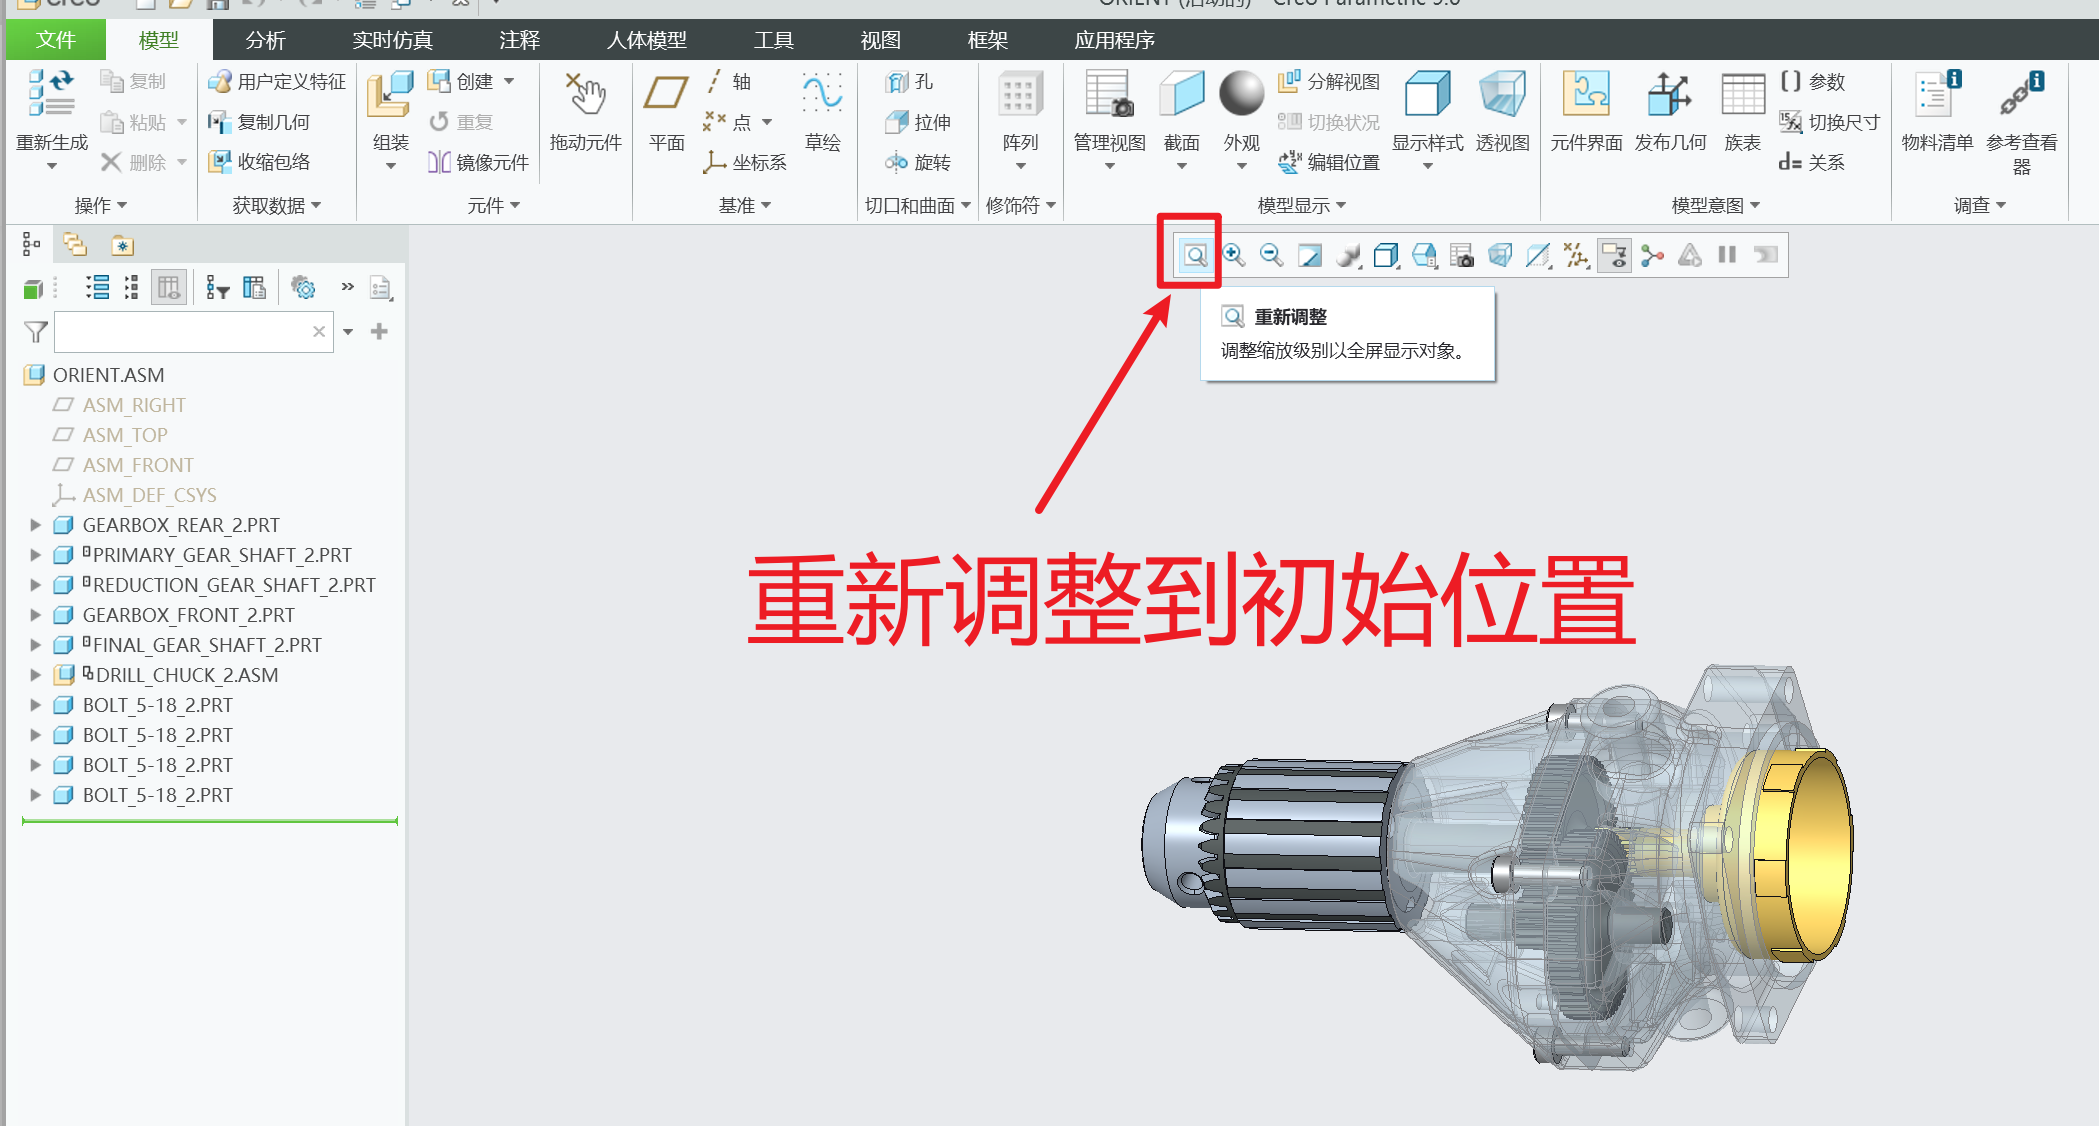Open the Bill of Materials icon
Image resolution: width=2099 pixels, height=1126 pixels.
(1937, 95)
